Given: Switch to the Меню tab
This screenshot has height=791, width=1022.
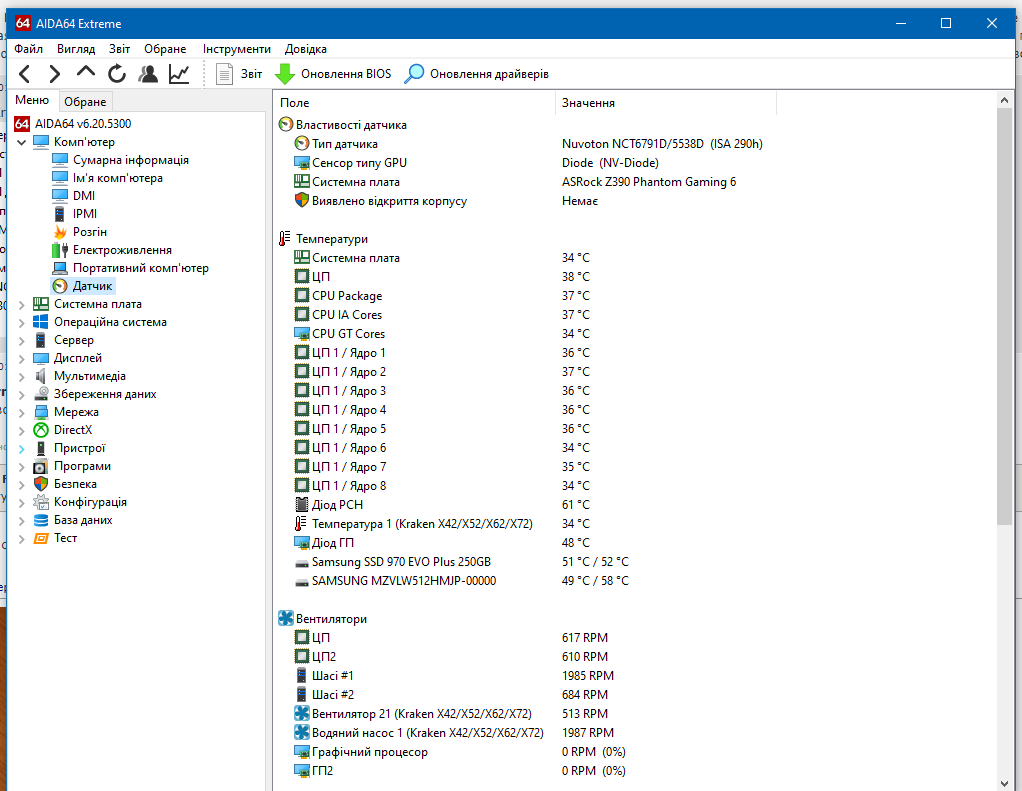Looking at the screenshot, I should (x=32, y=100).
